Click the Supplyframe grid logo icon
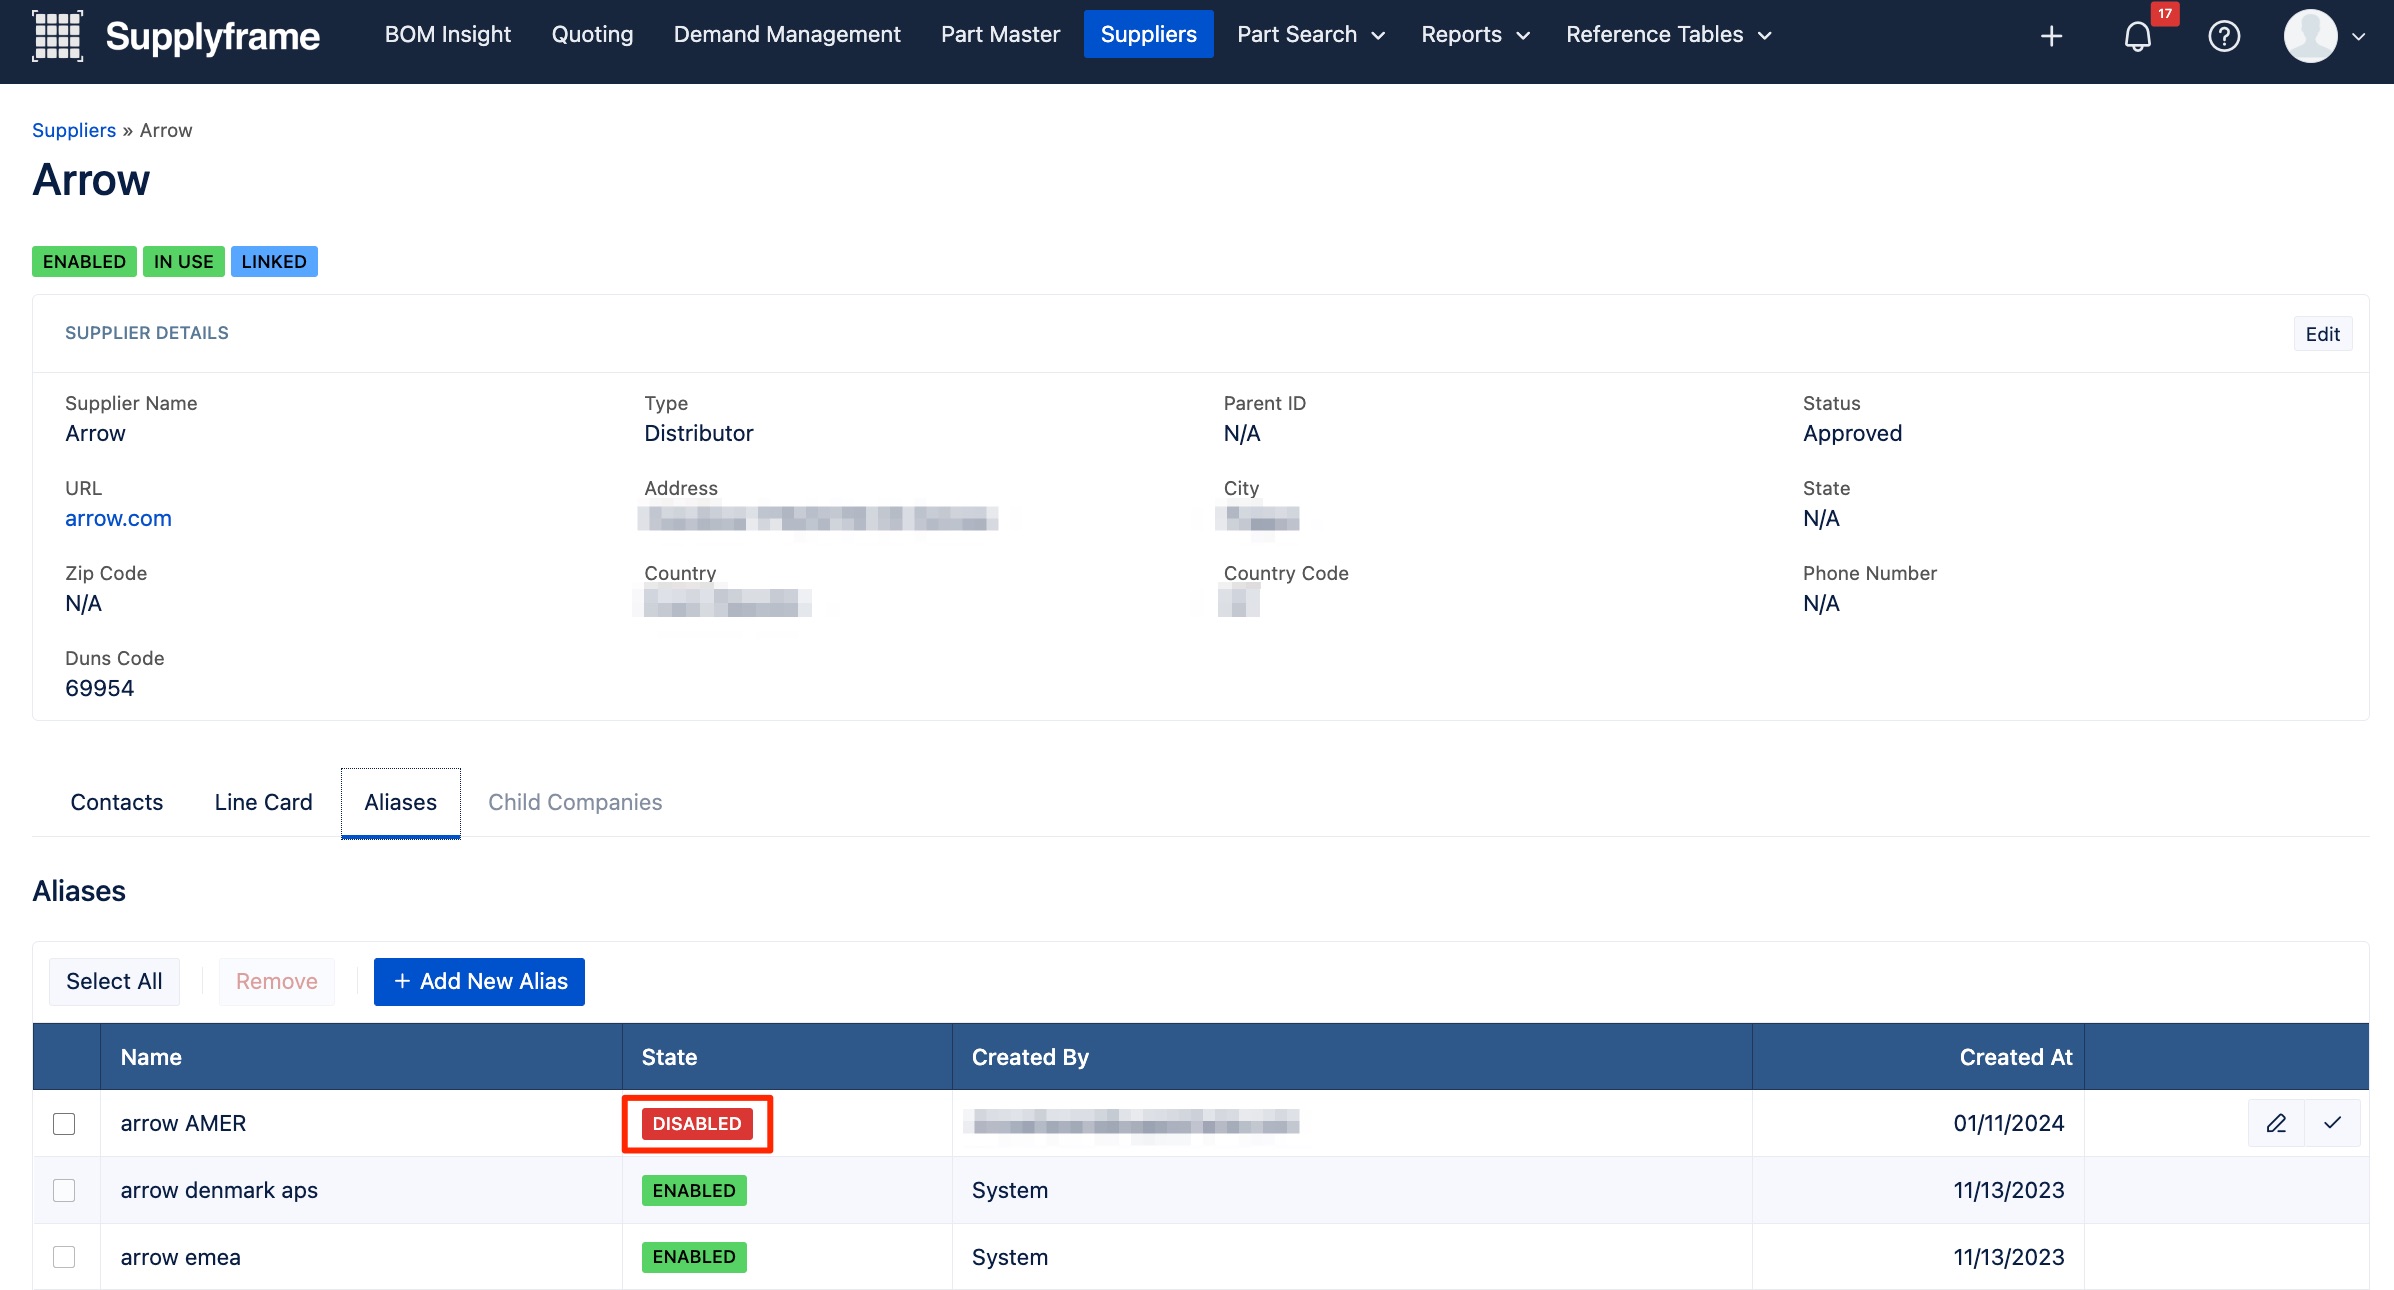Screen dimensions: 2394x1290 [x=58, y=36]
